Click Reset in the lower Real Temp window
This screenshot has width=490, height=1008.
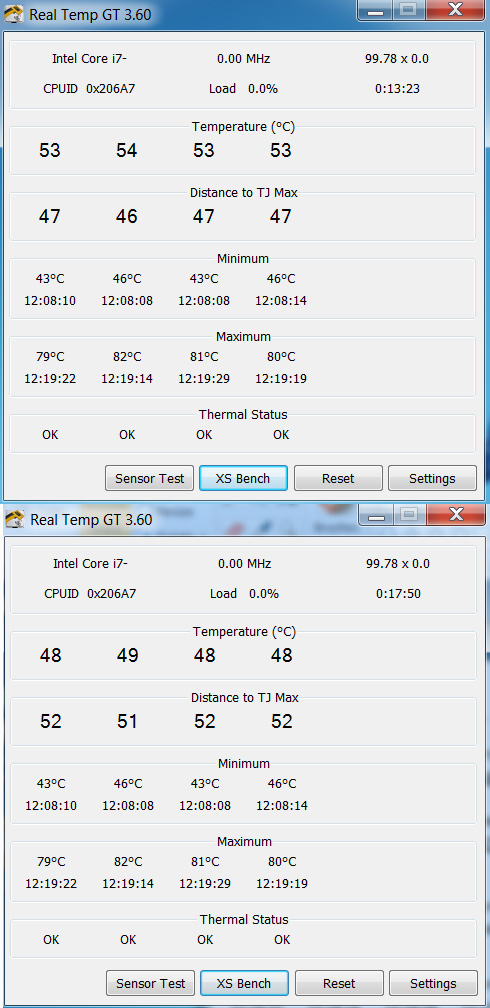[340, 984]
